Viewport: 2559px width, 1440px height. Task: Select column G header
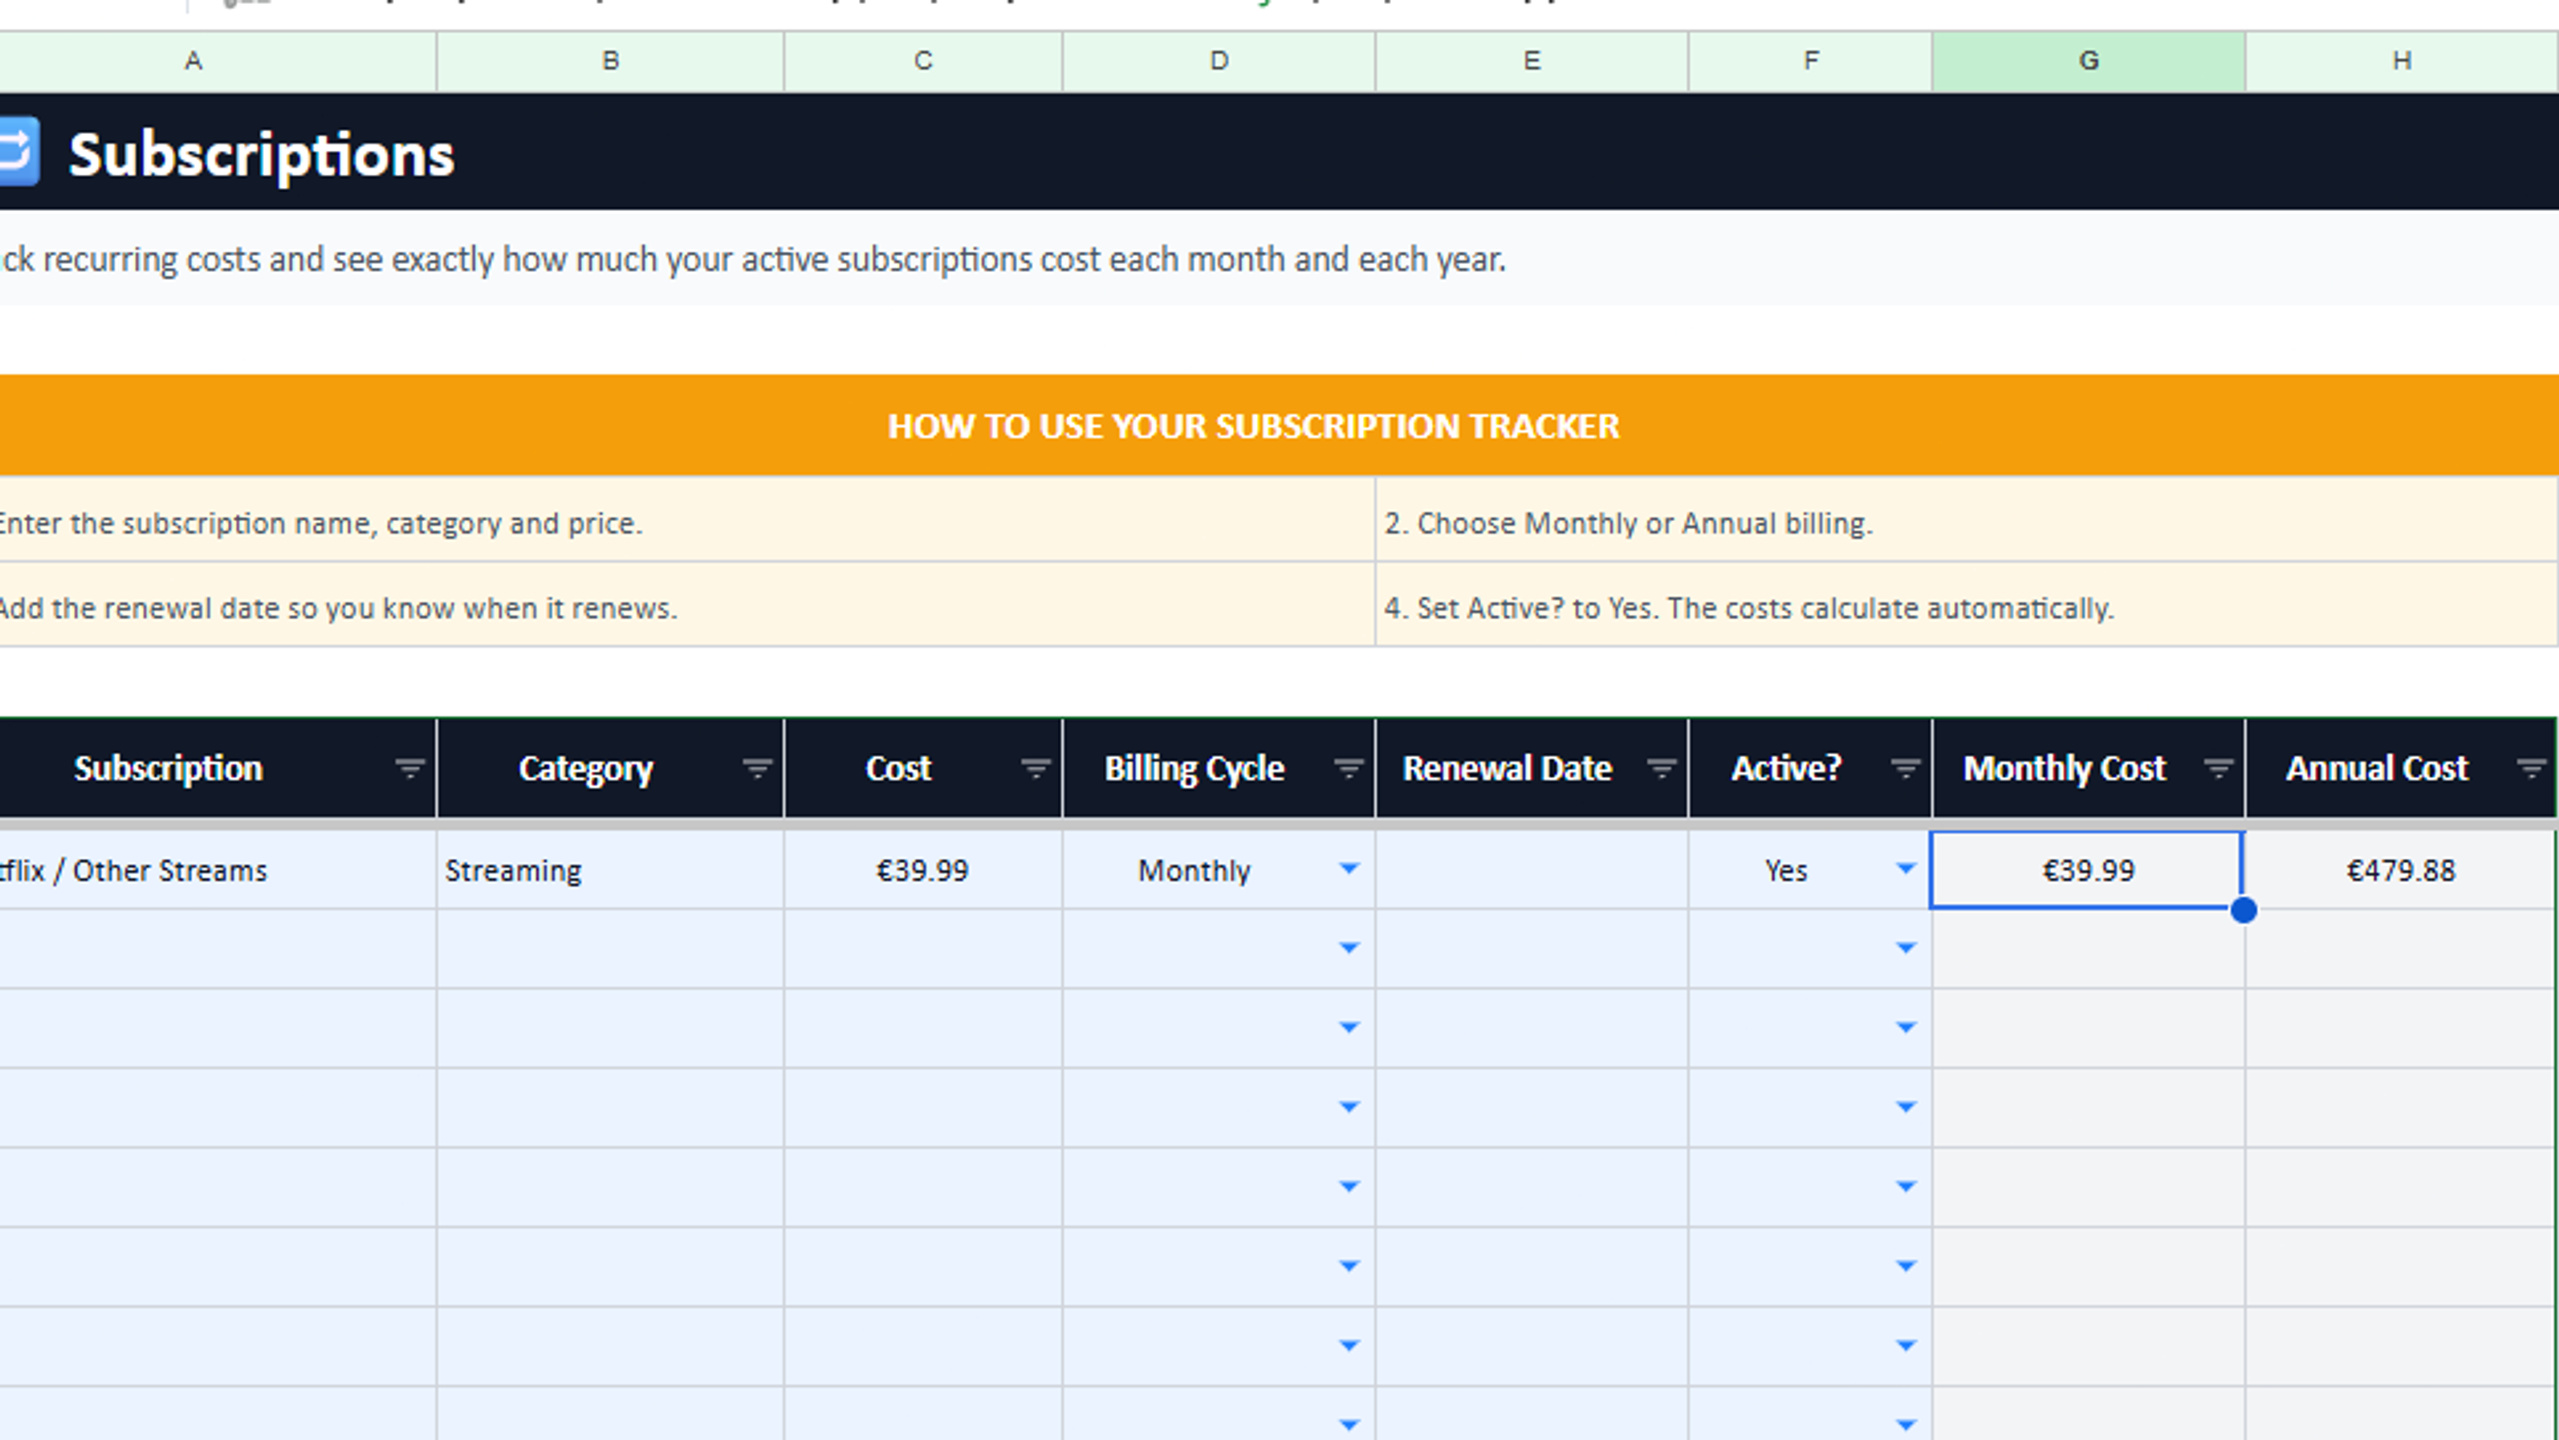tap(2089, 61)
